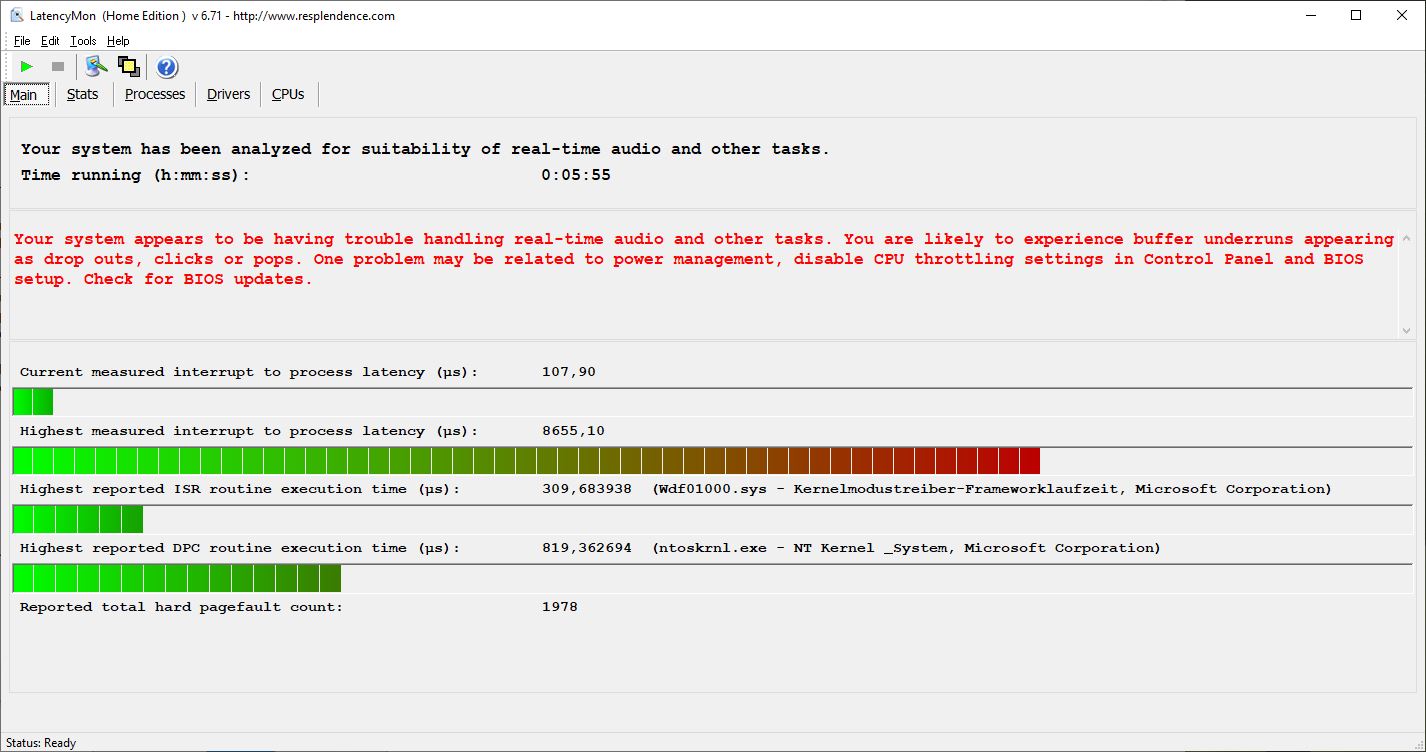The height and width of the screenshot is (752, 1426).
Task: Click the 'Your system has been analyzed' line
Action: pyautogui.click(x=425, y=149)
